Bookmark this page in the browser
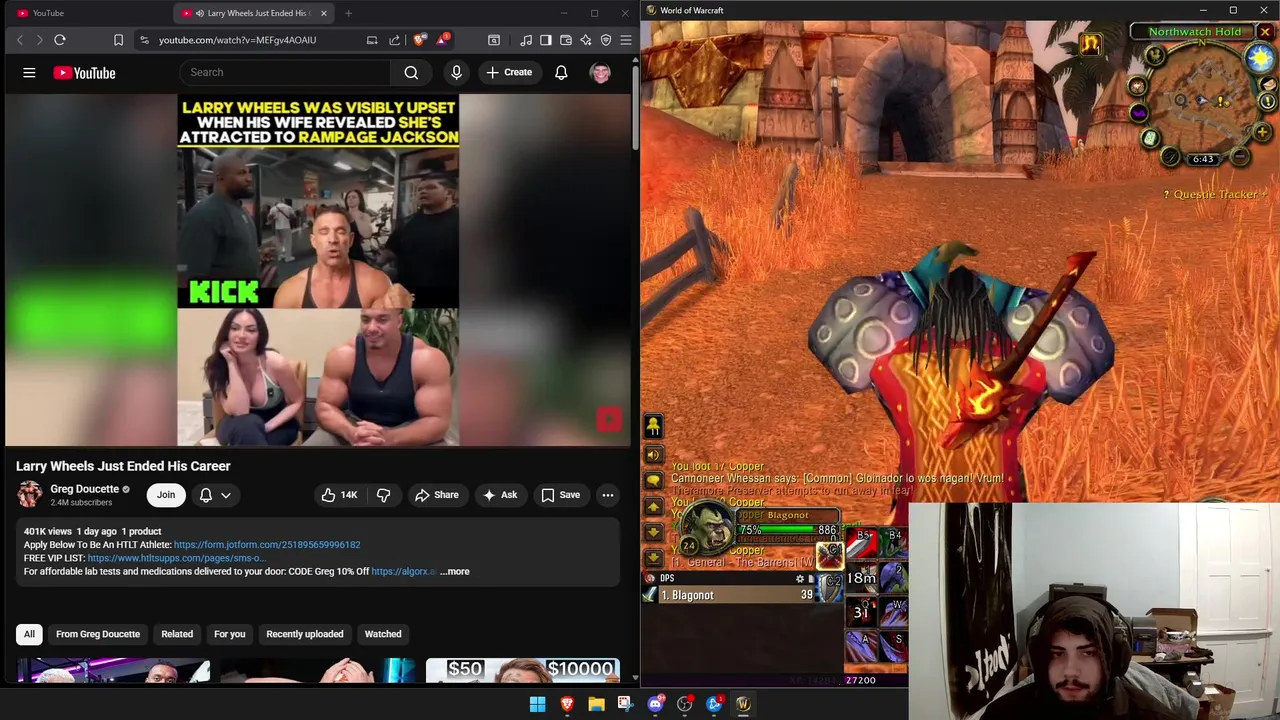The width and height of the screenshot is (1280, 720). tap(118, 40)
